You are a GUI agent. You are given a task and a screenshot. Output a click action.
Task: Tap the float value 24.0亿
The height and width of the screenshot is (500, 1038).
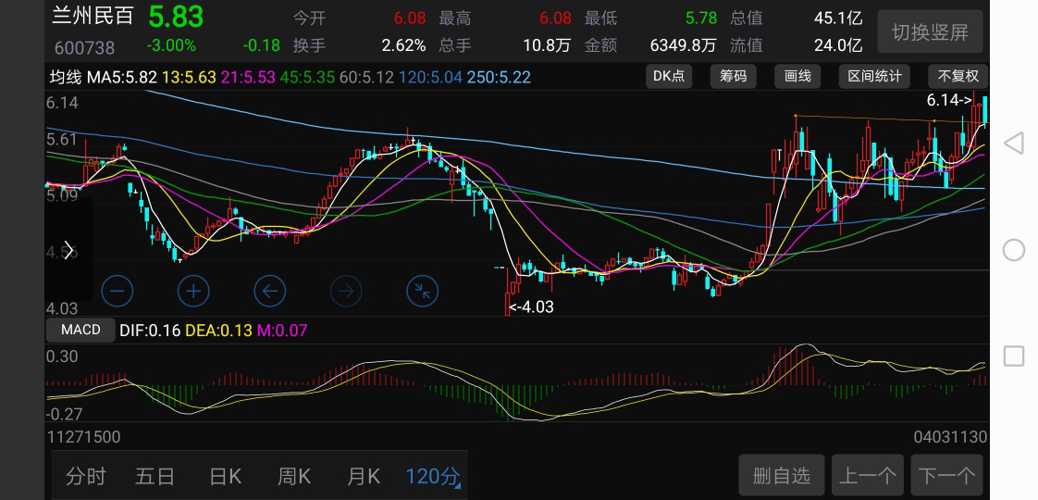[x=838, y=46]
